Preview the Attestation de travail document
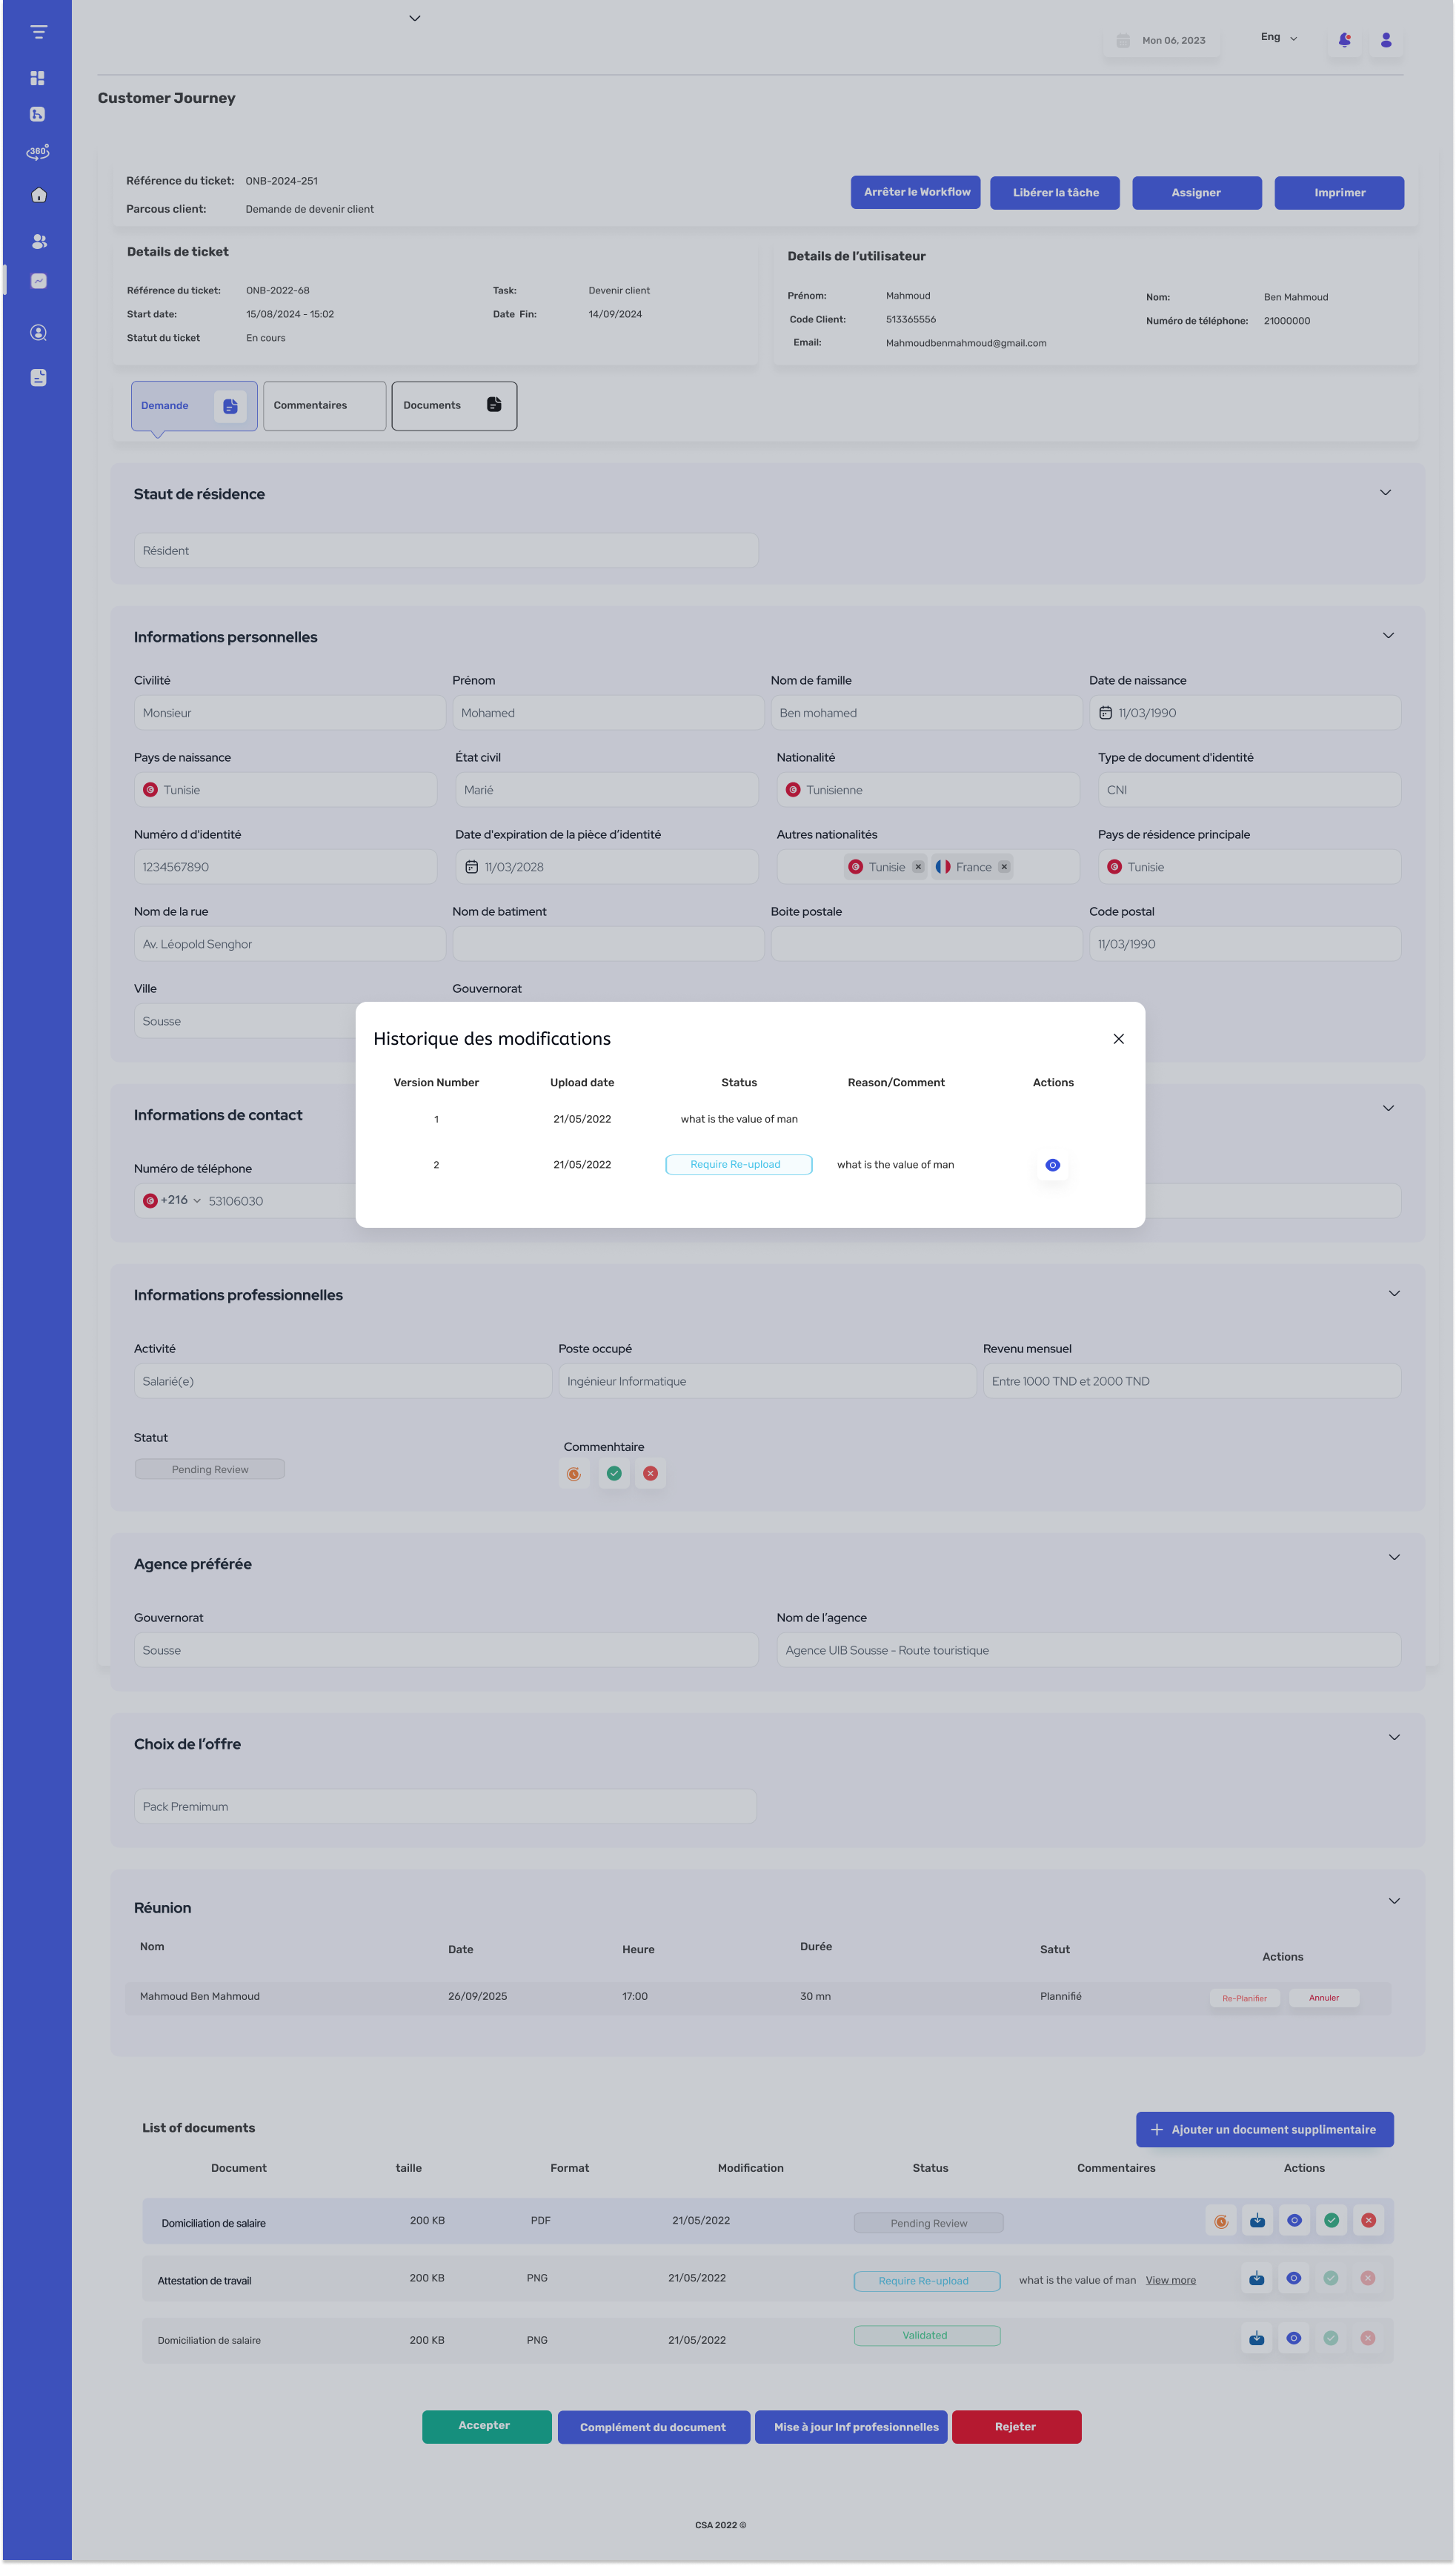The image size is (1456, 2566). point(1293,2278)
